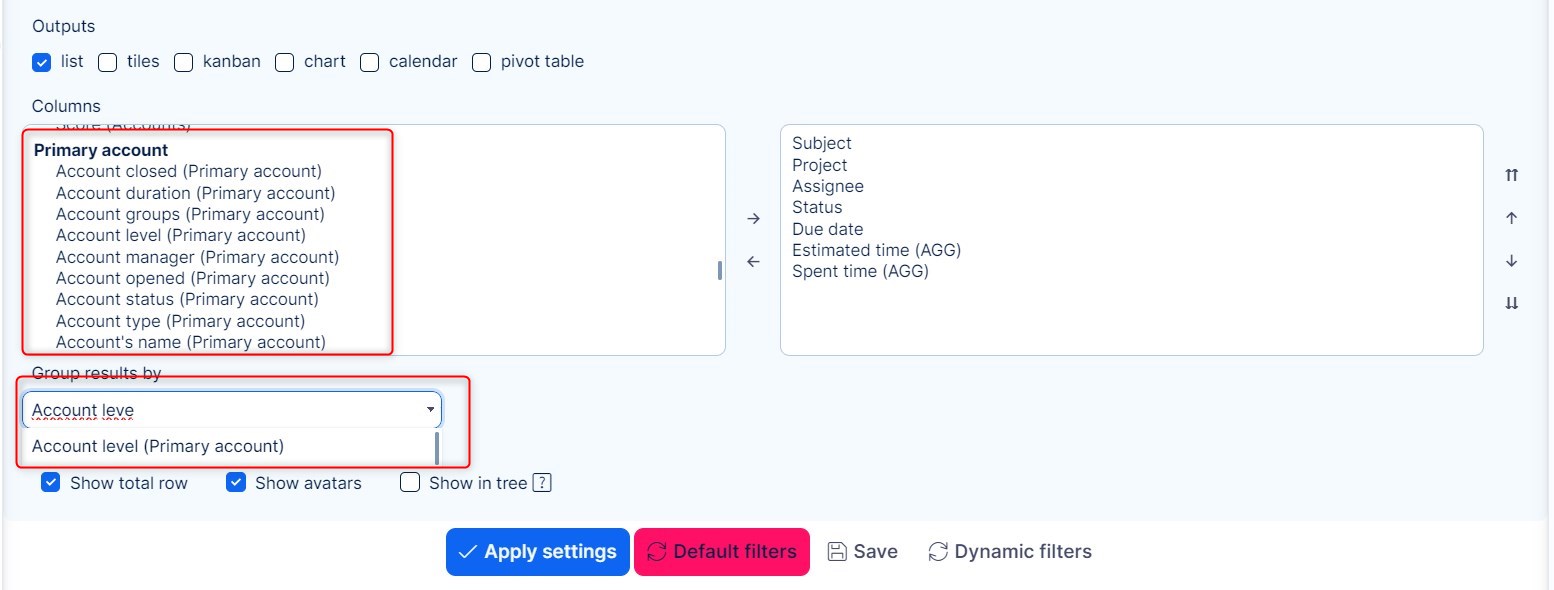Viewport: 1554px width, 590px height.
Task: Choose Account level (Primary account) suggestion
Action: [x=158, y=447]
